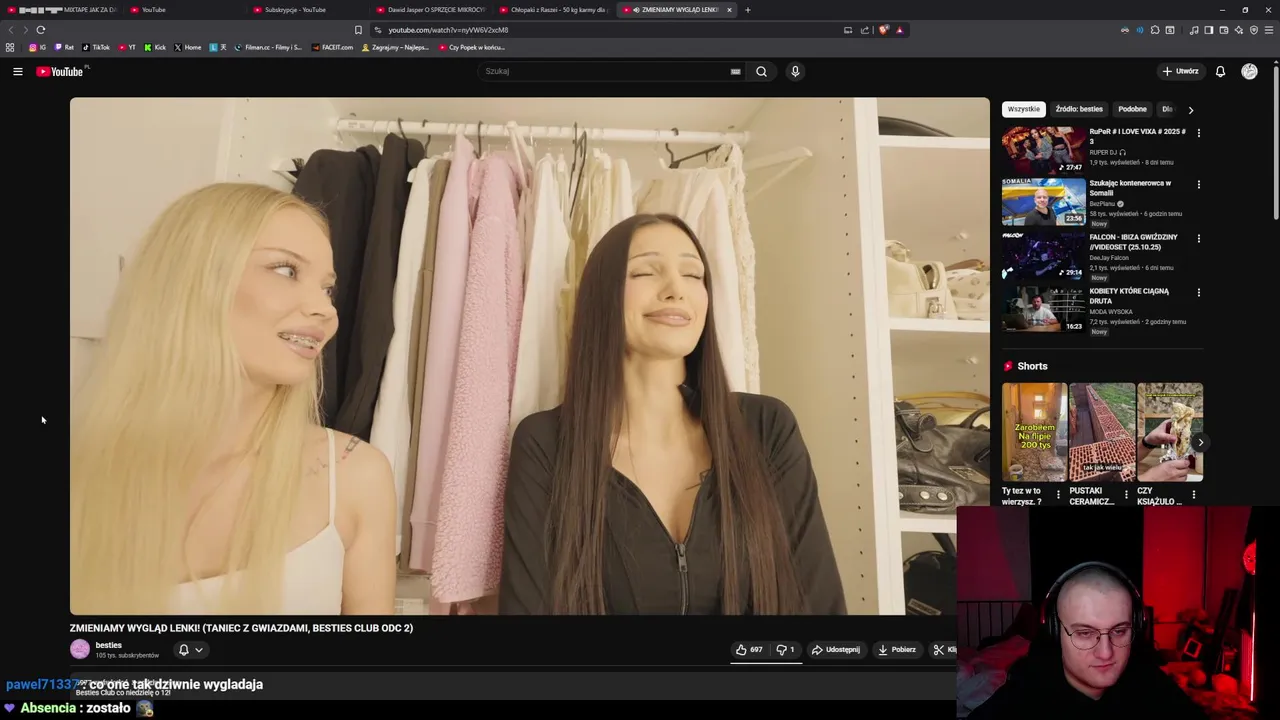The height and width of the screenshot is (720, 1280).
Task: Open options for FALCON IBIZA GWIŻDŻINY video
Action: (x=1199, y=238)
